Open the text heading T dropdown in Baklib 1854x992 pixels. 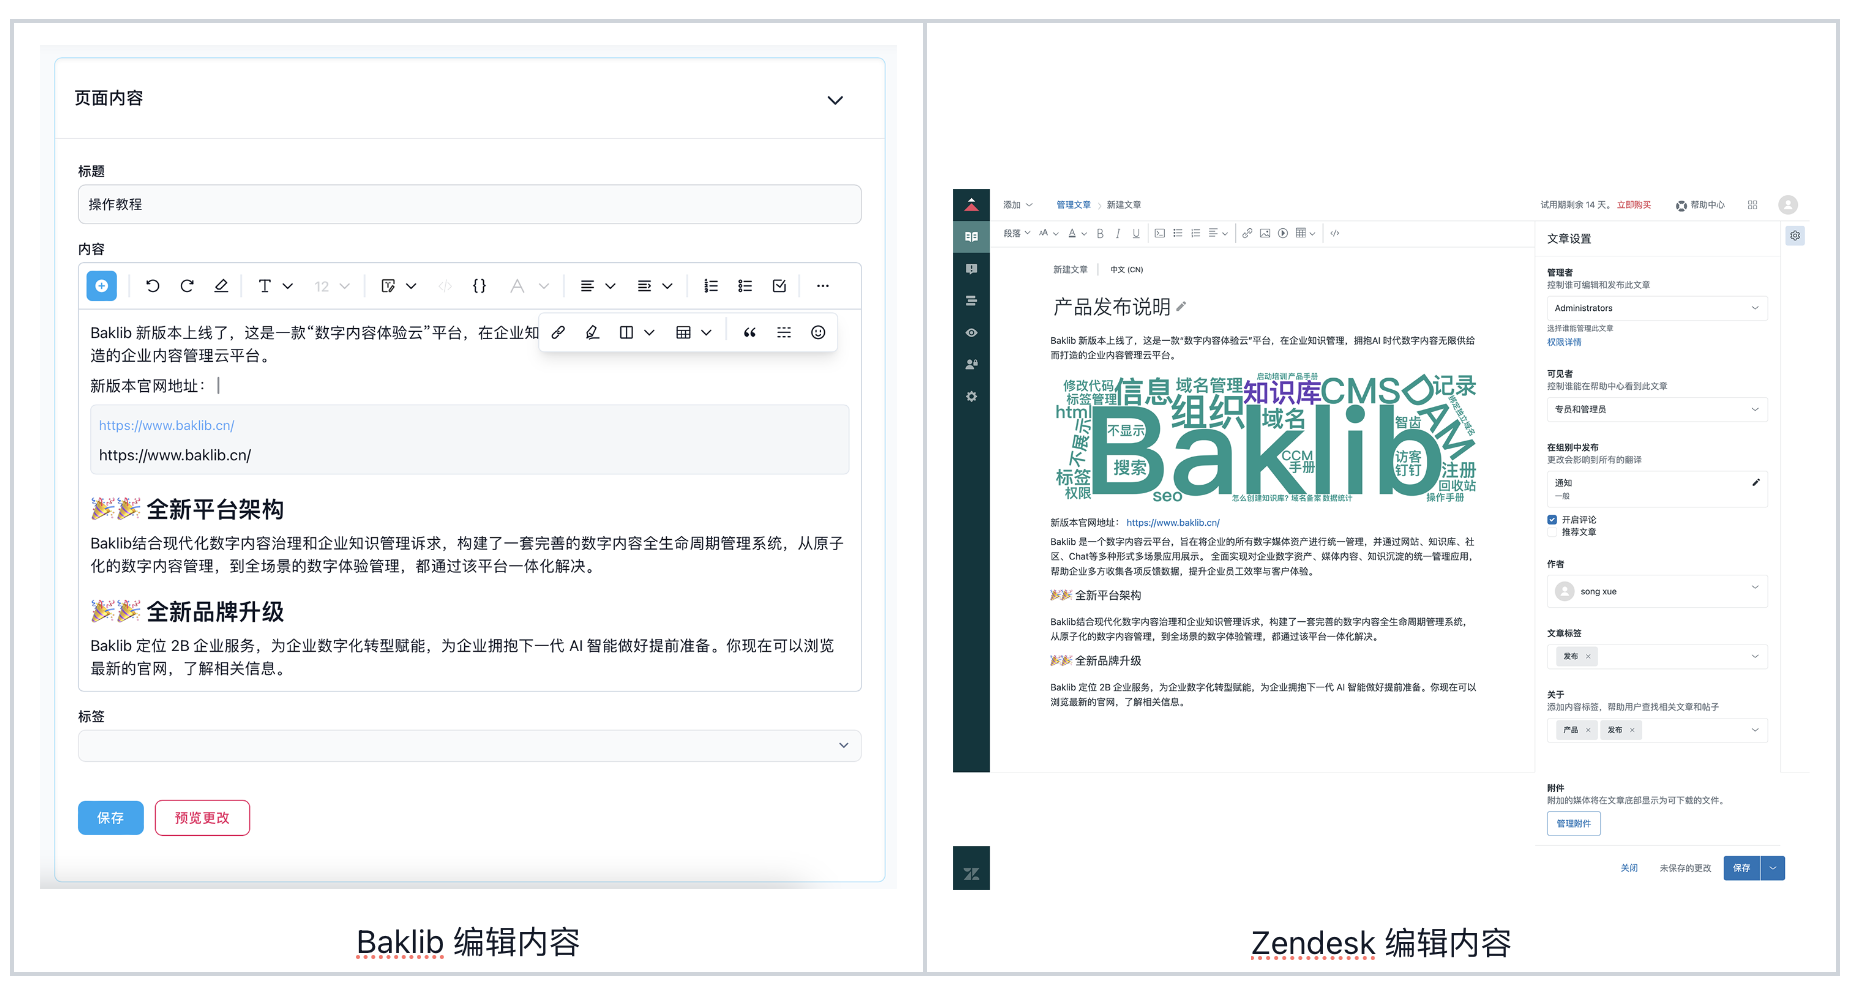tap(275, 286)
